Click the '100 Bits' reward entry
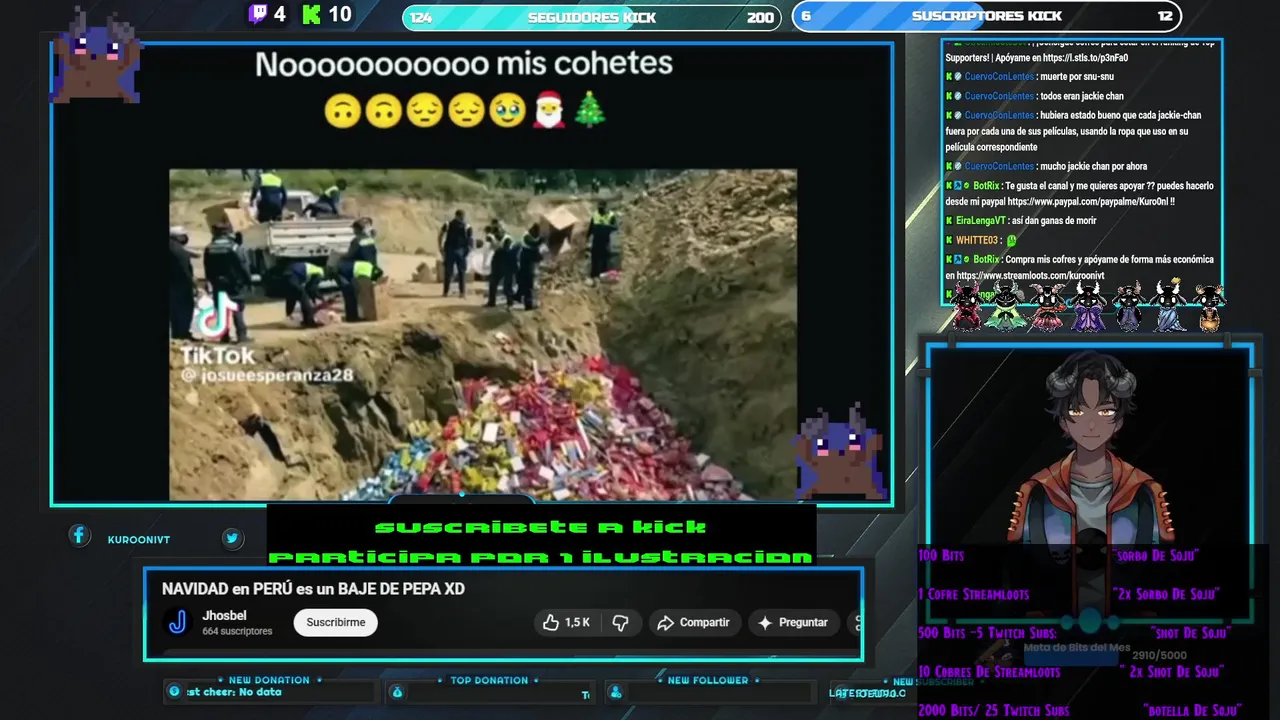The width and height of the screenshot is (1280, 720). click(942, 555)
